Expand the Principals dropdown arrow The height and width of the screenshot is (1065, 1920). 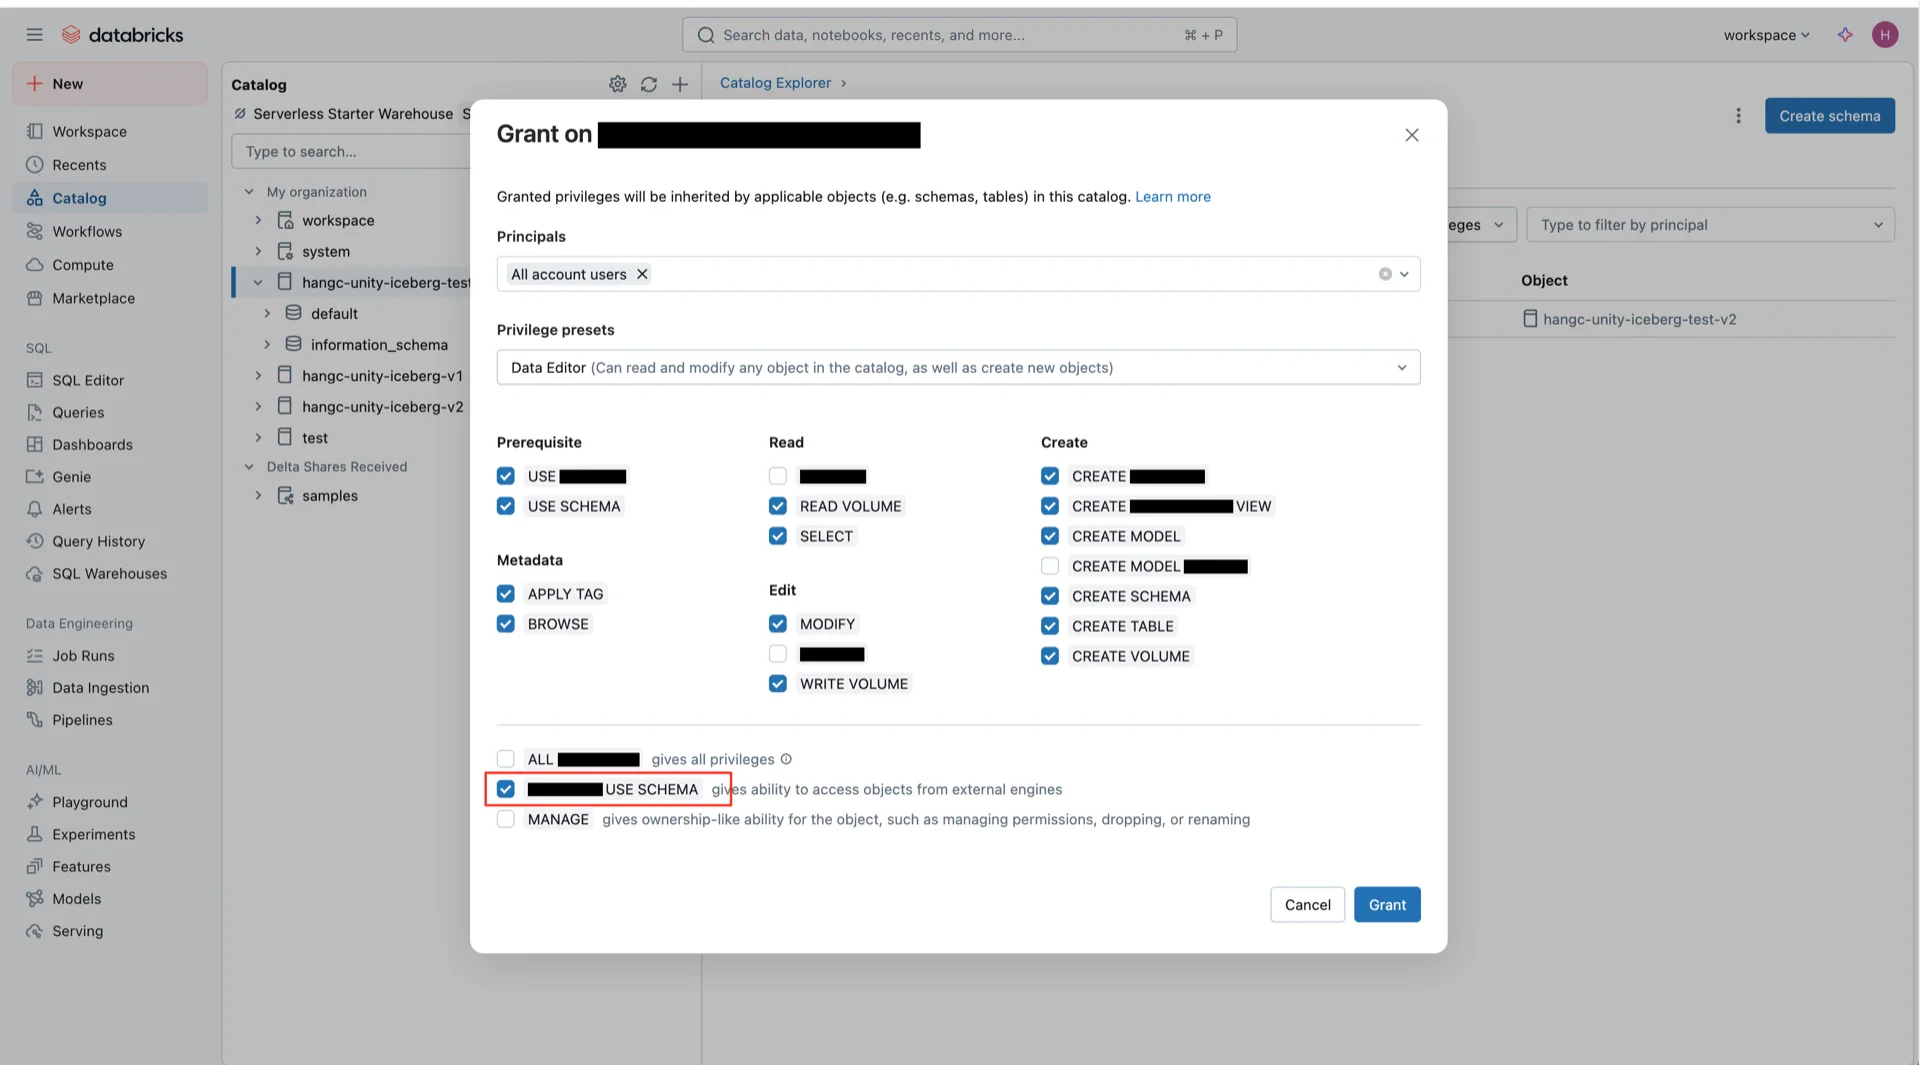tap(1404, 274)
